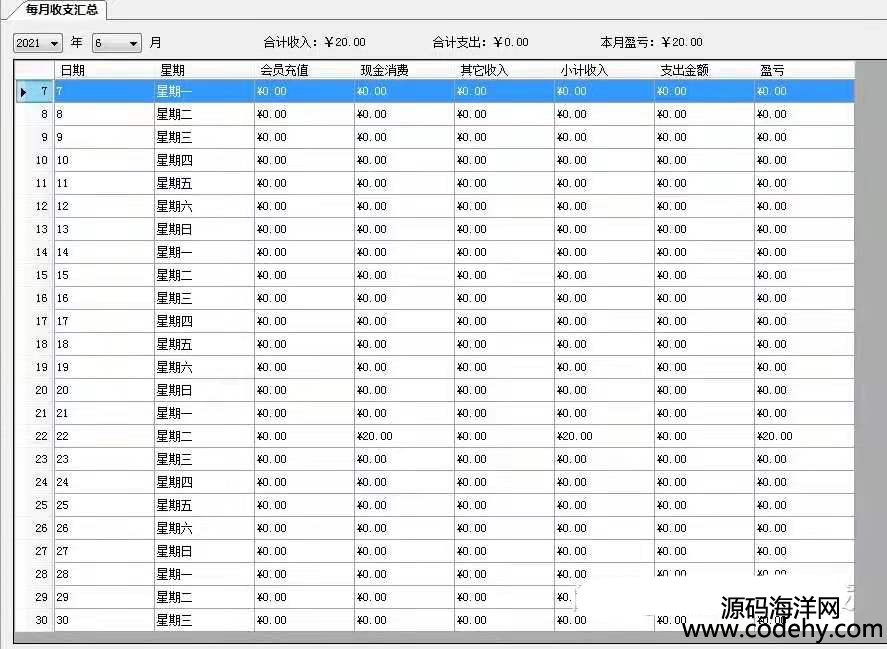Select the row selector arrow for row 7
Screen dimensions: 887x649
(23, 91)
